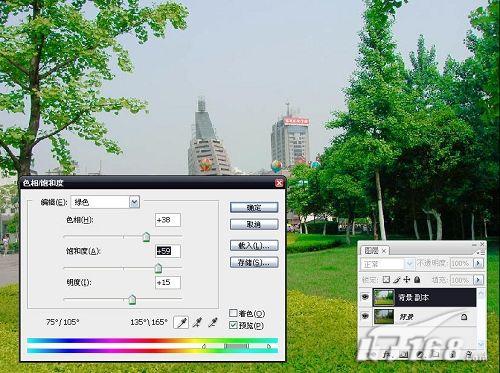
Task: Select the 背景 layer thumbnail
Action: 384,317
